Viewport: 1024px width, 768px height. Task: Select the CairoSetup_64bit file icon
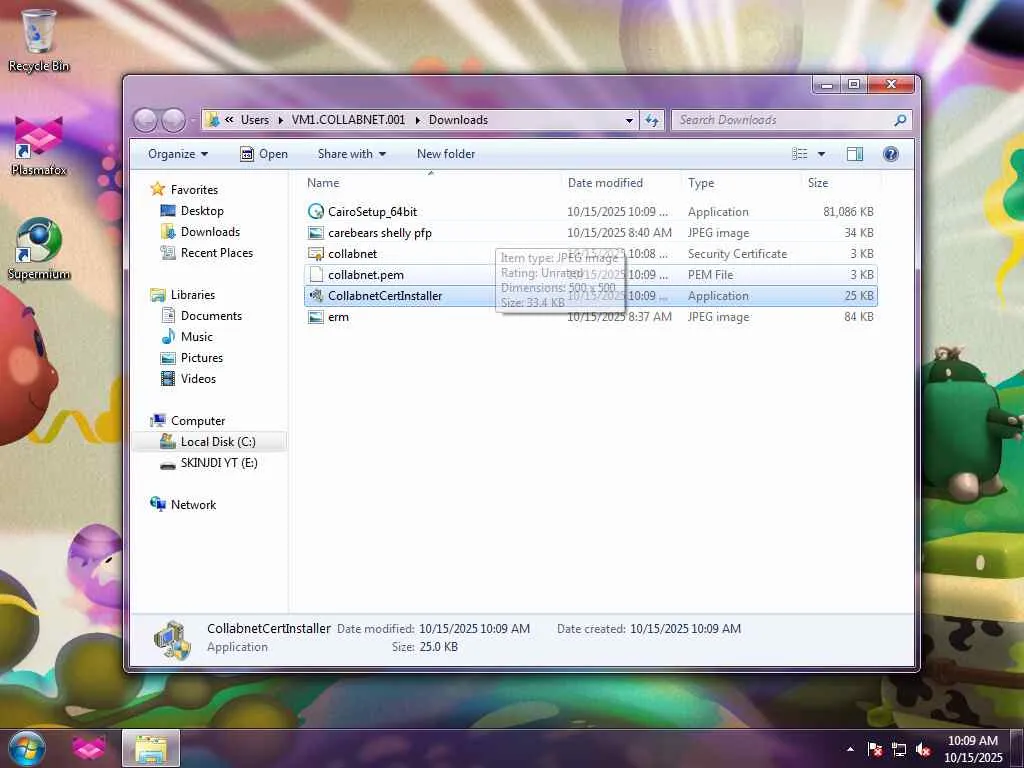click(x=316, y=212)
